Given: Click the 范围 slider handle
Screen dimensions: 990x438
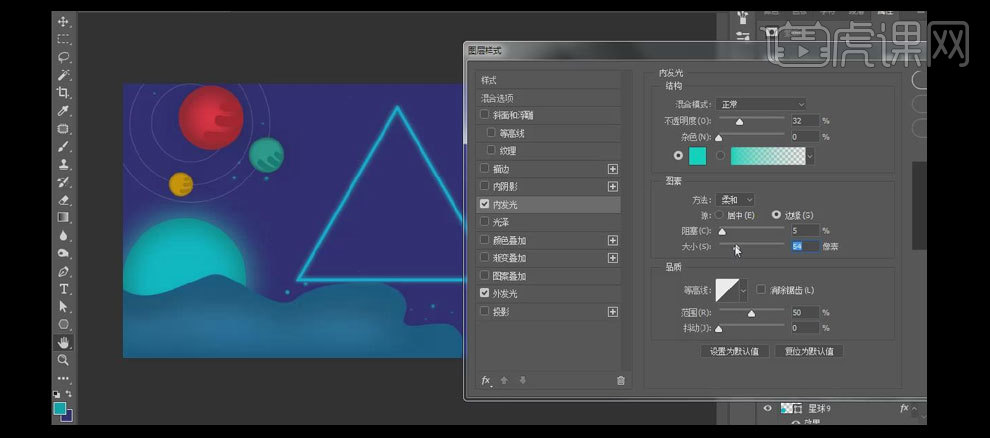Looking at the screenshot, I should tap(751, 314).
